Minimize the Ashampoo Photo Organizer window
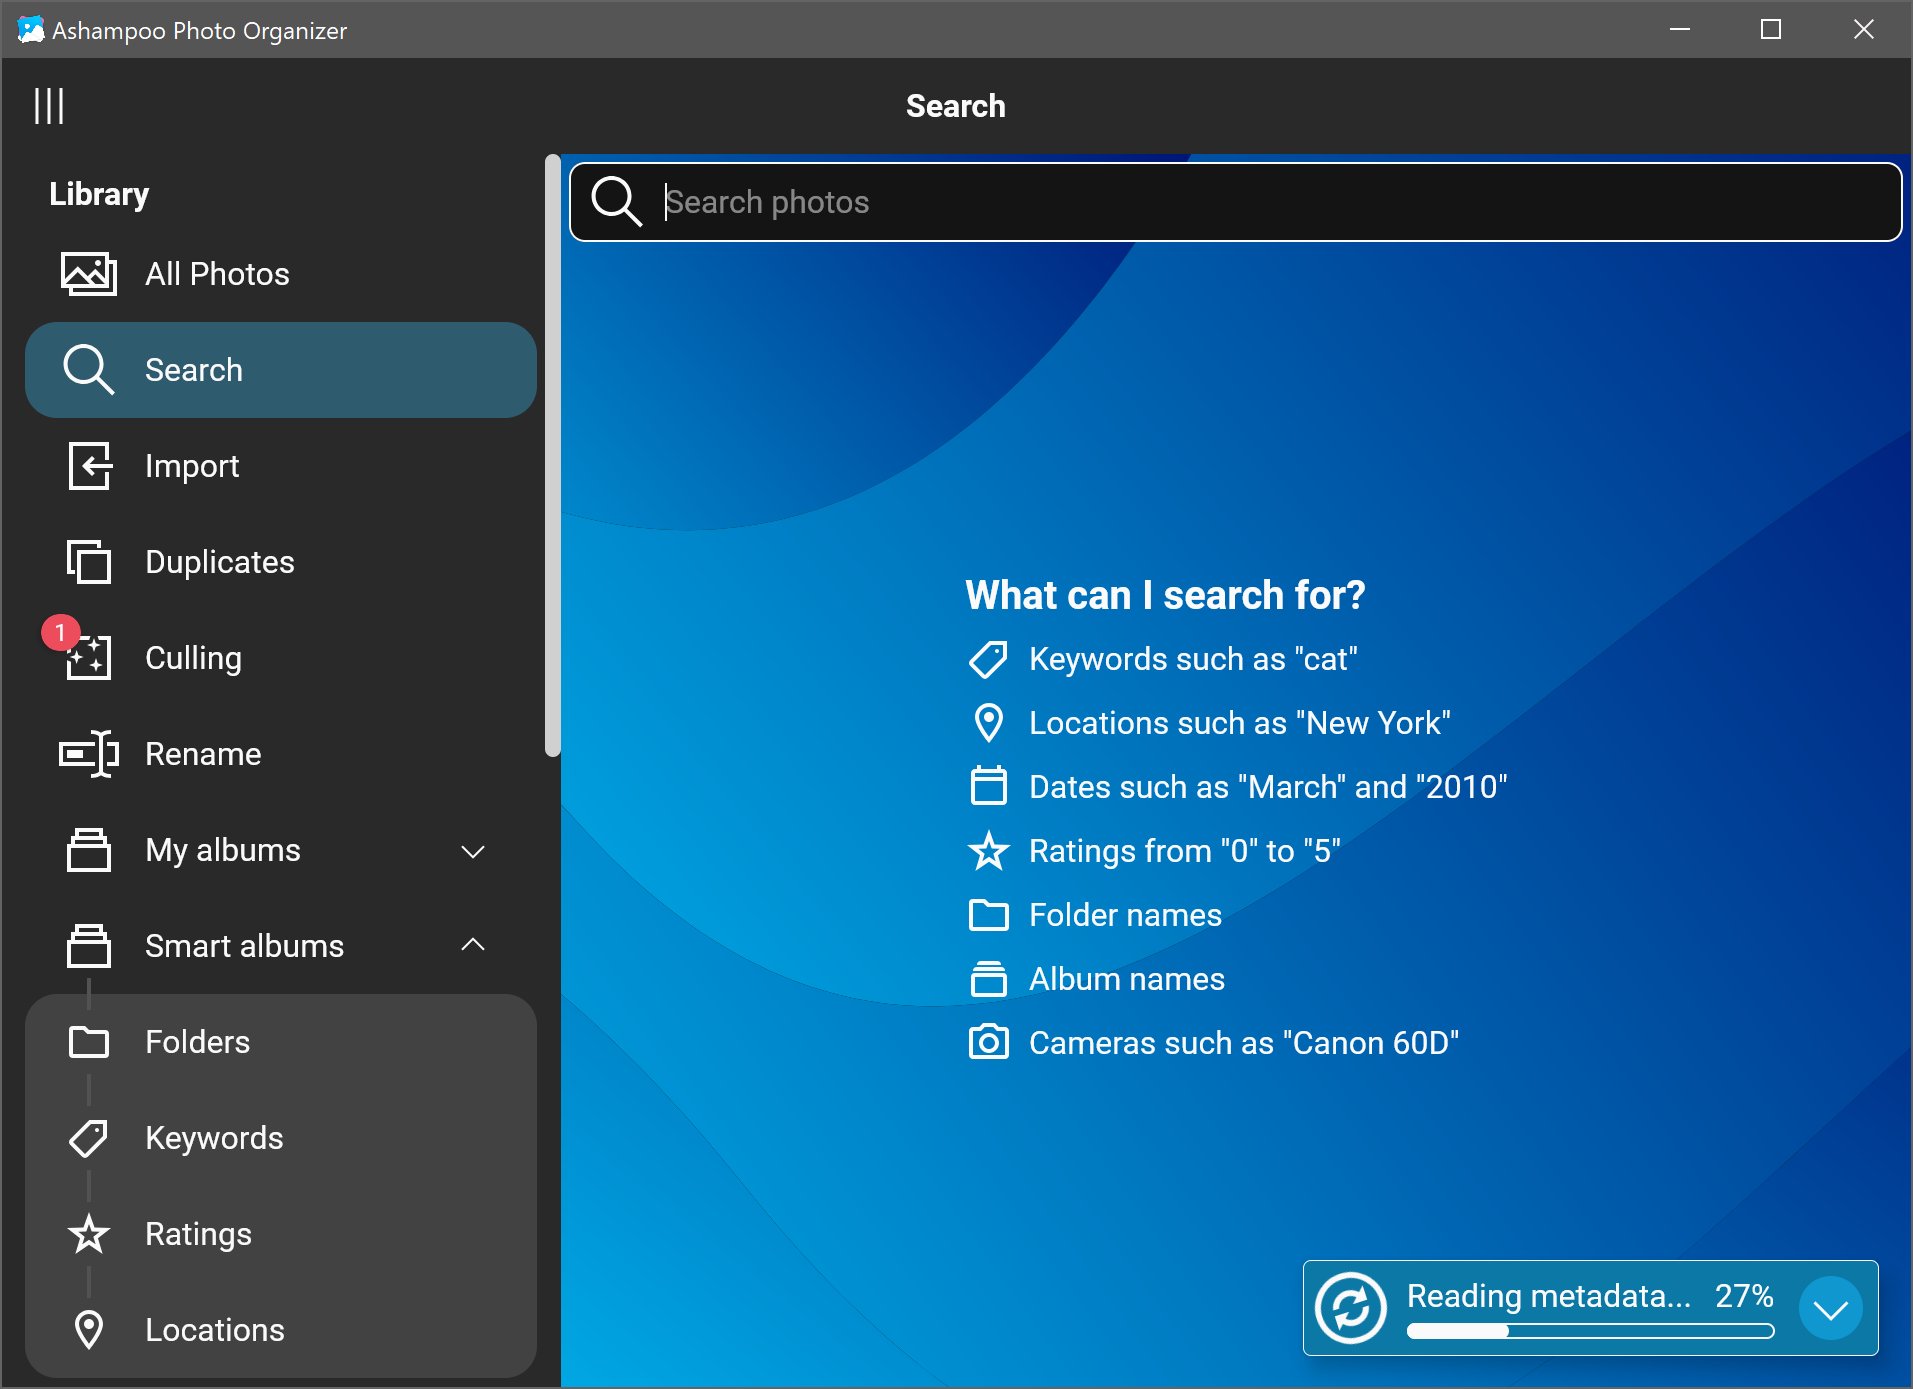The height and width of the screenshot is (1389, 1913). (x=1680, y=30)
